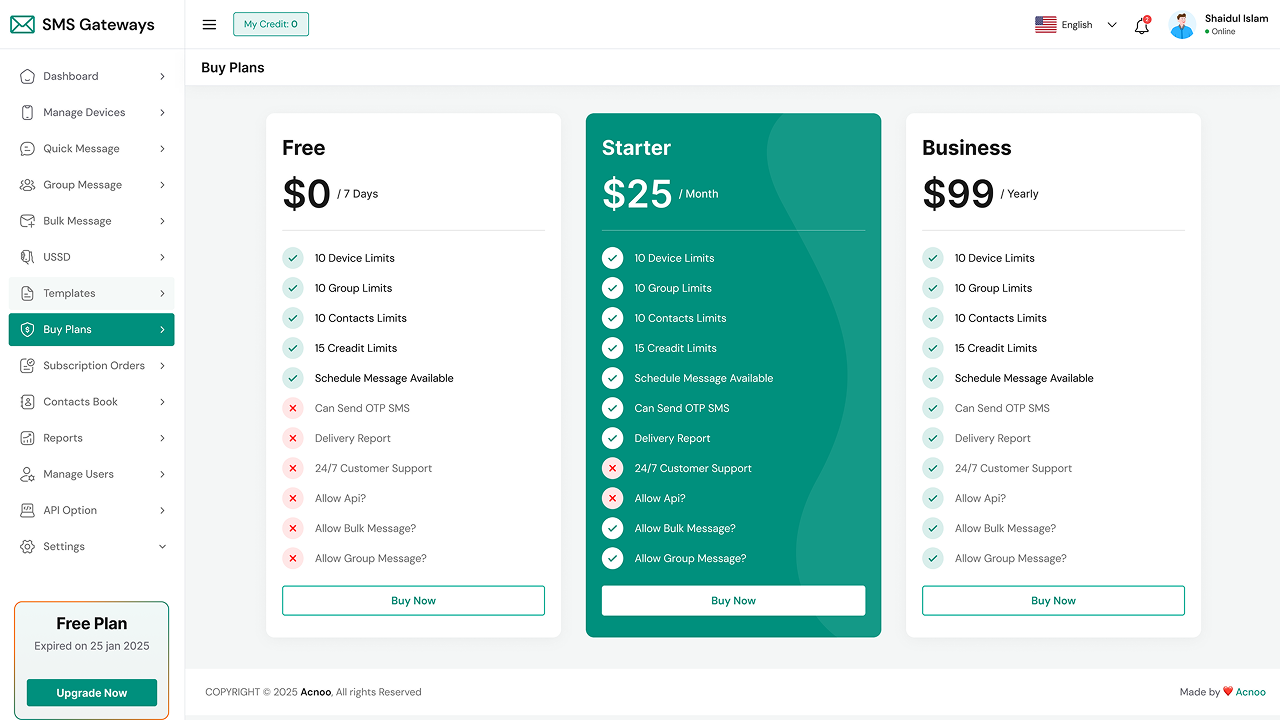Click Buy Now on Starter plan
The width and height of the screenshot is (1280, 720).
(x=733, y=601)
